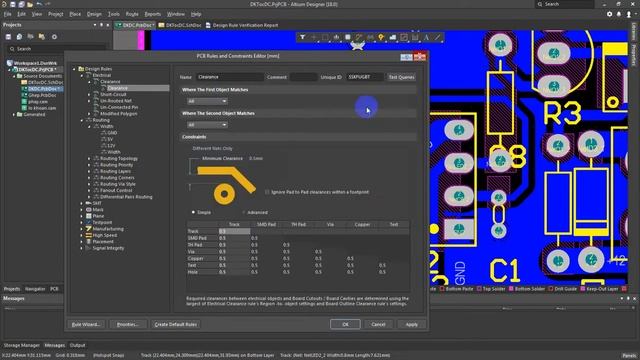640x360 pixels.
Task: Click the OK button
Action: tap(345, 324)
